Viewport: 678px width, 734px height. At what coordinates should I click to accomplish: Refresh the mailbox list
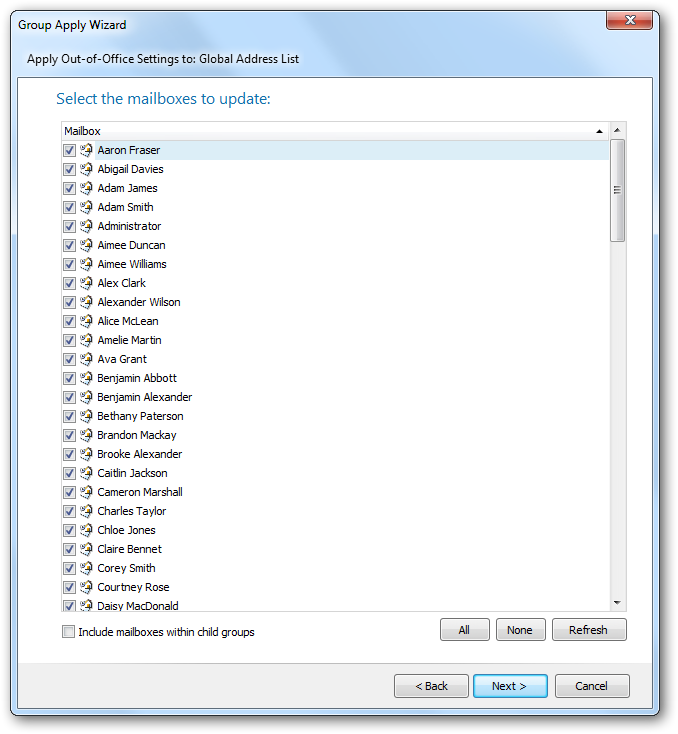pos(589,630)
